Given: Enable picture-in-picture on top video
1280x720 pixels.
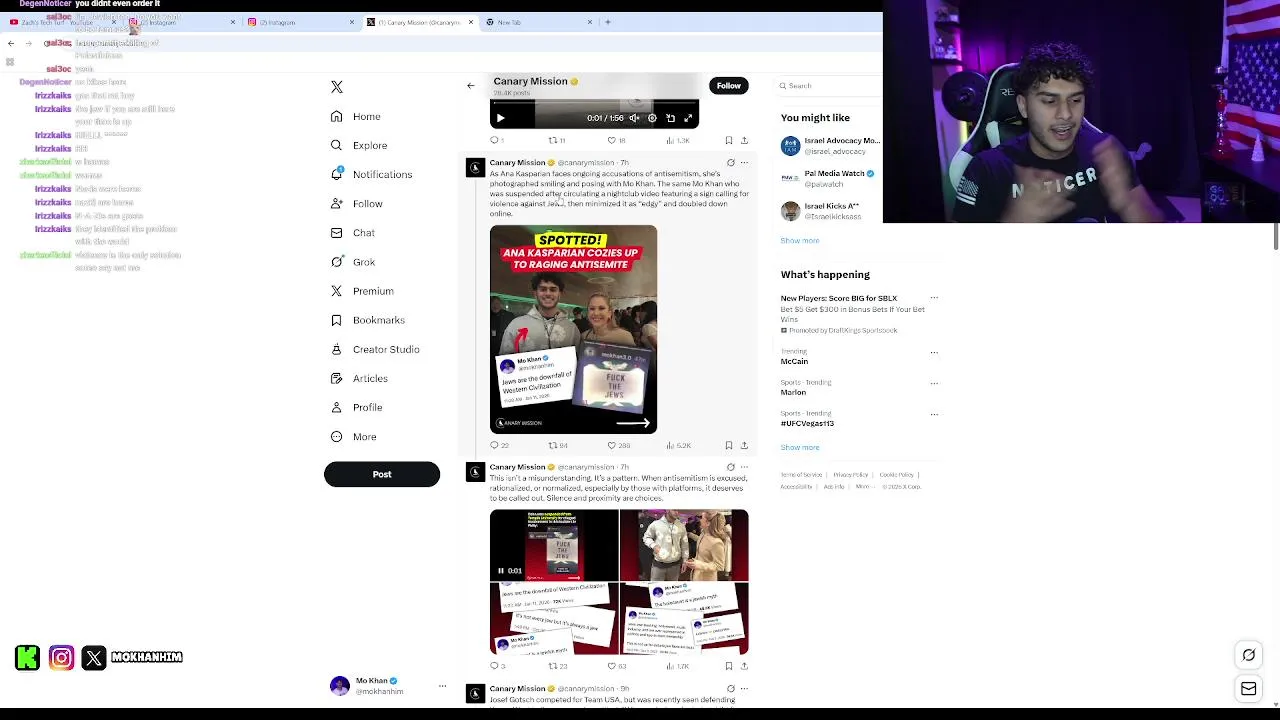Looking at the screenshot, I should [x=670, y=118].
